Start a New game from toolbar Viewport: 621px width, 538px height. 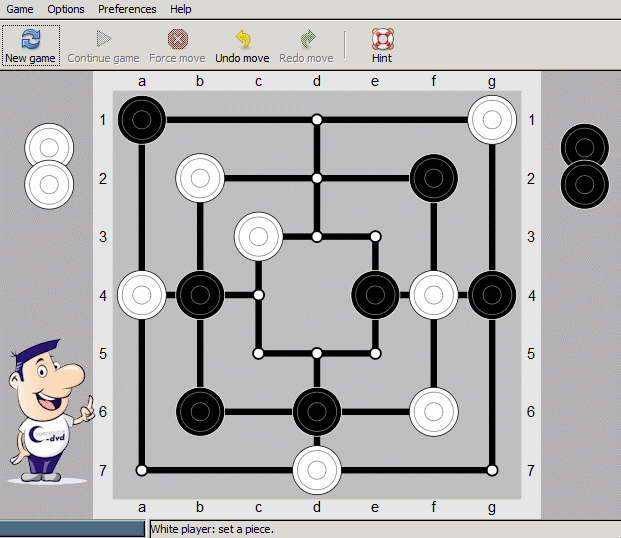point(30,45)
